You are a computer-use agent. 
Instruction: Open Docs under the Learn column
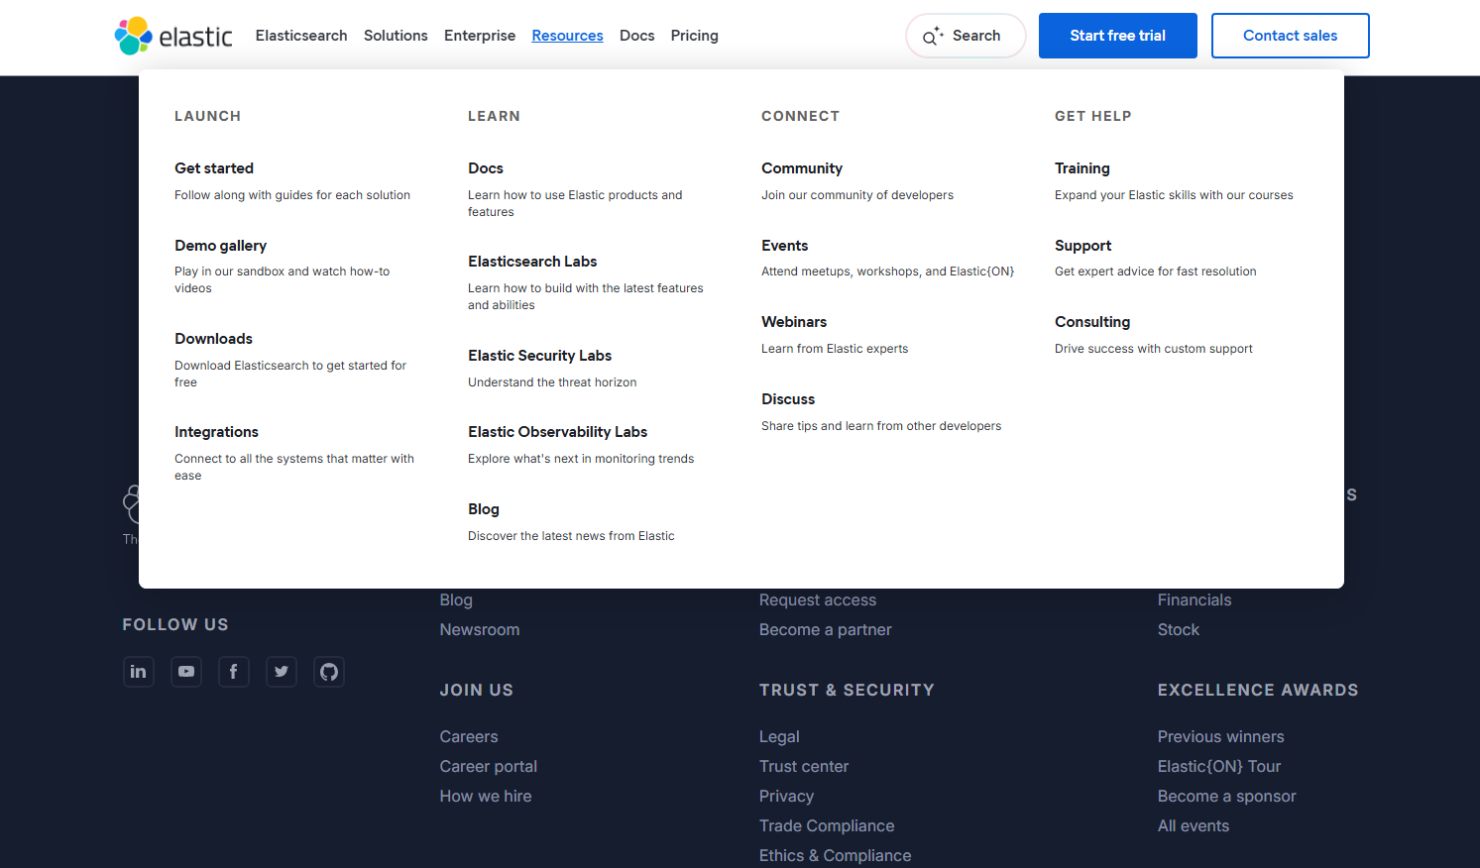(485, 168)
